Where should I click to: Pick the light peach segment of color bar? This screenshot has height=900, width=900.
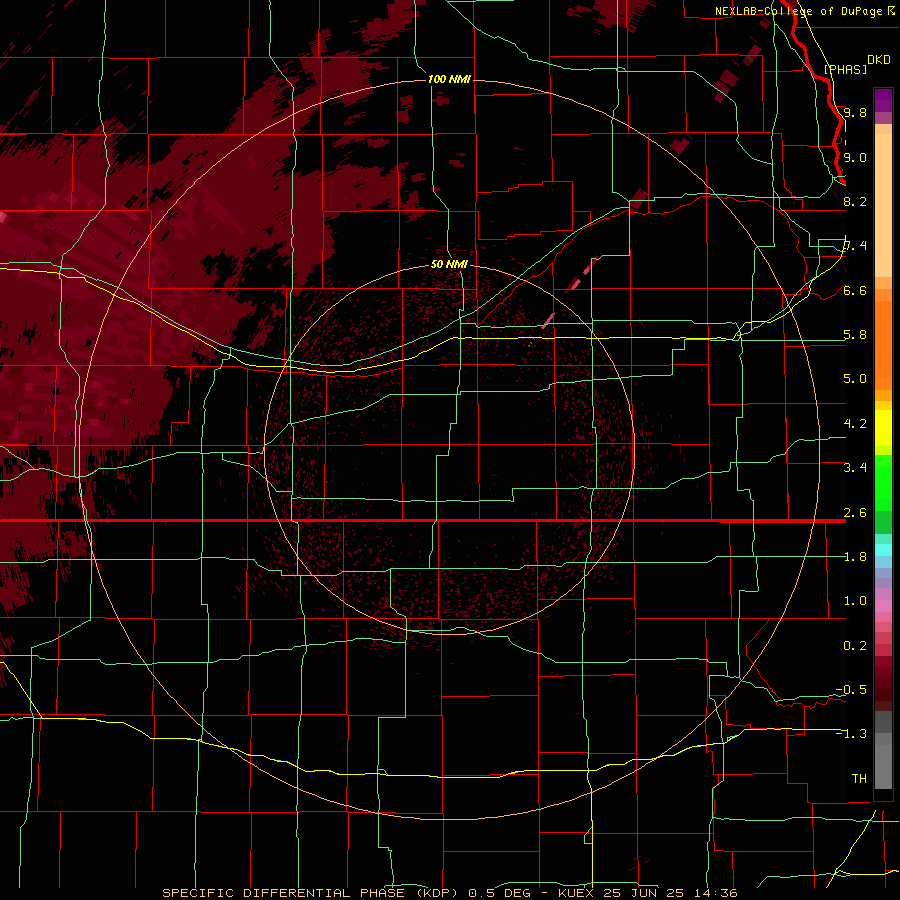click(x=883, y=205)
